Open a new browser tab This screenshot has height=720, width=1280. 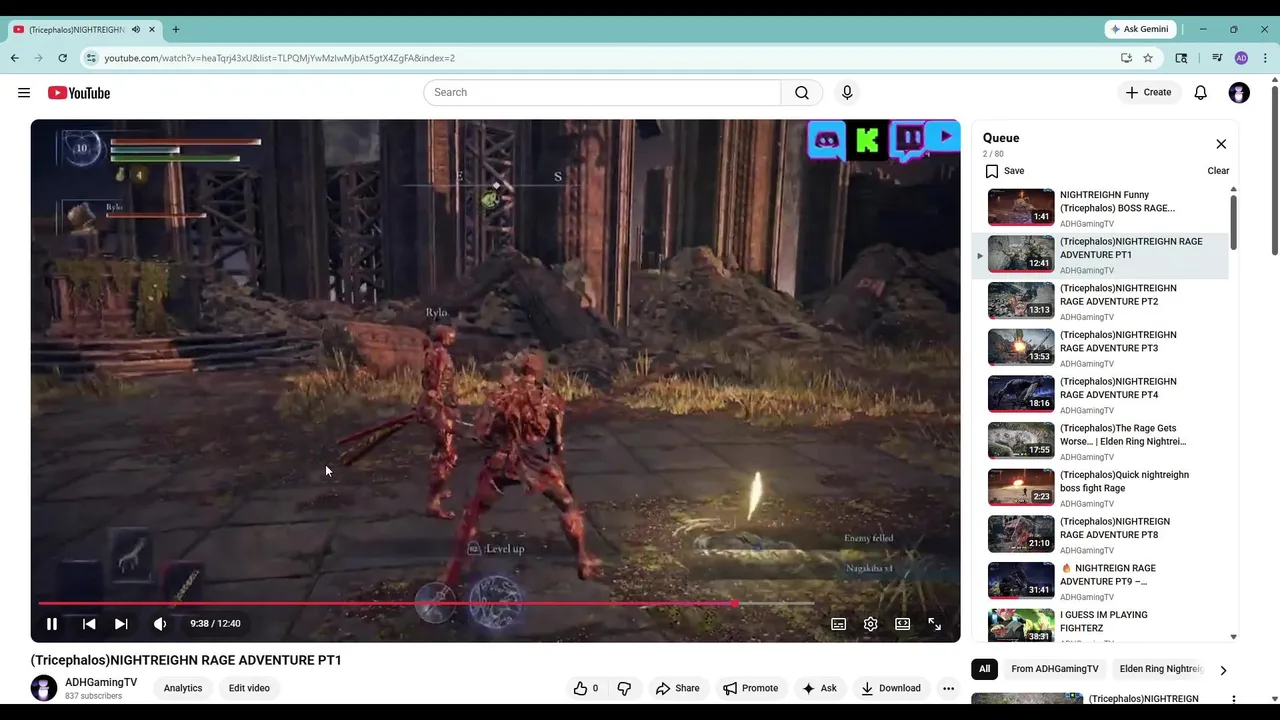pos(176,29)
